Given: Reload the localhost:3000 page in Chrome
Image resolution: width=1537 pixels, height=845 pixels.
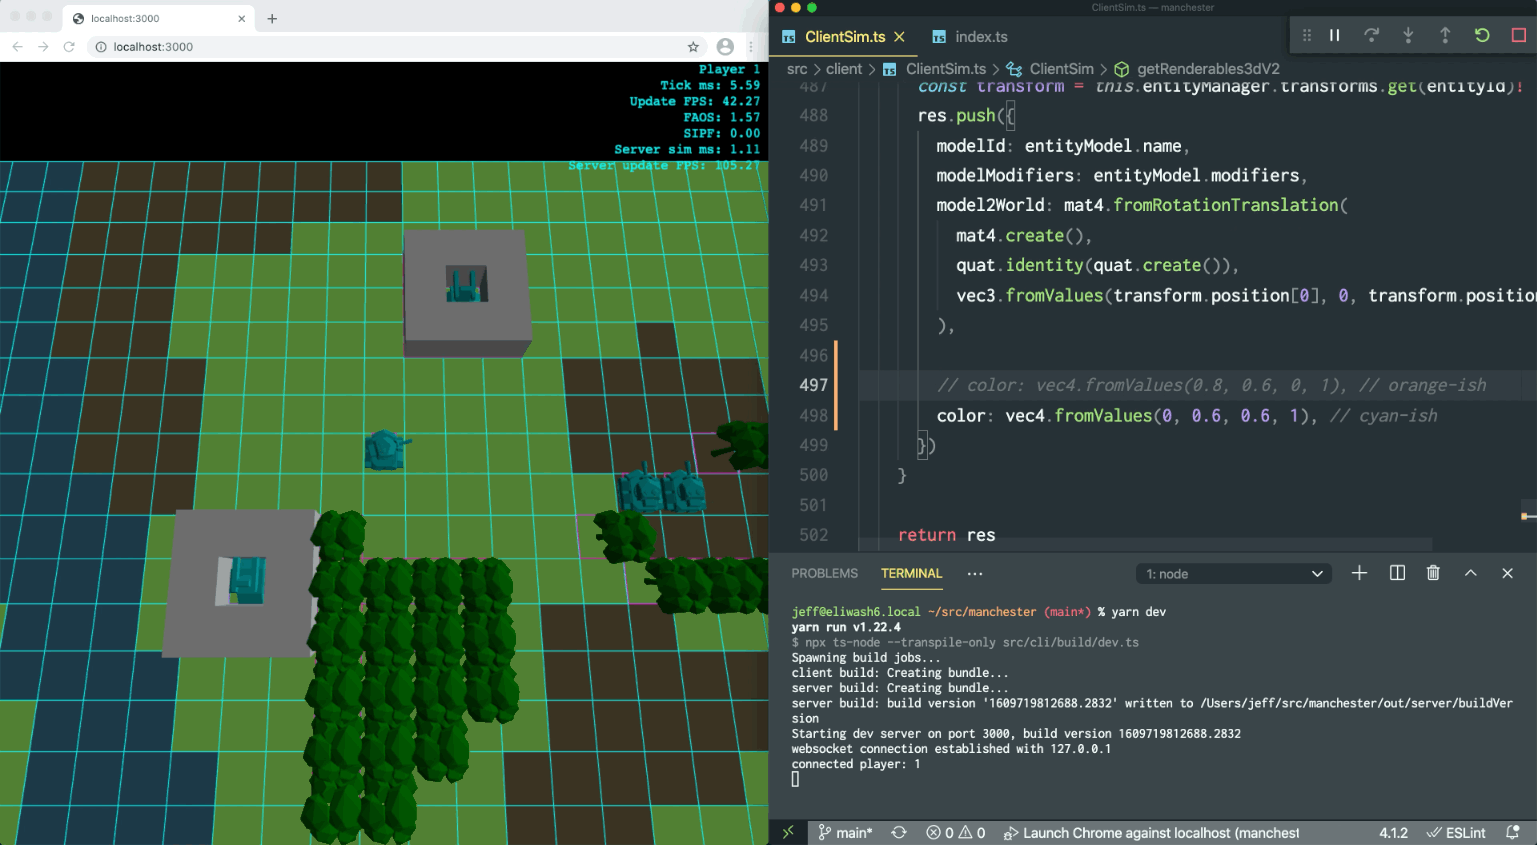Looking at the screenshot, I should pyautogui.click(x=69, y=47).
